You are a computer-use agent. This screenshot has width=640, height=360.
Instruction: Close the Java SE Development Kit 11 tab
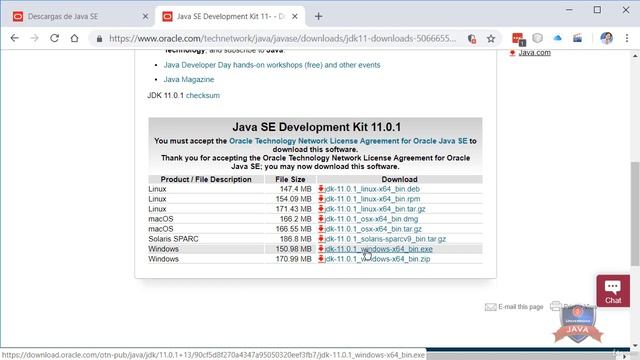coord(295,16)
